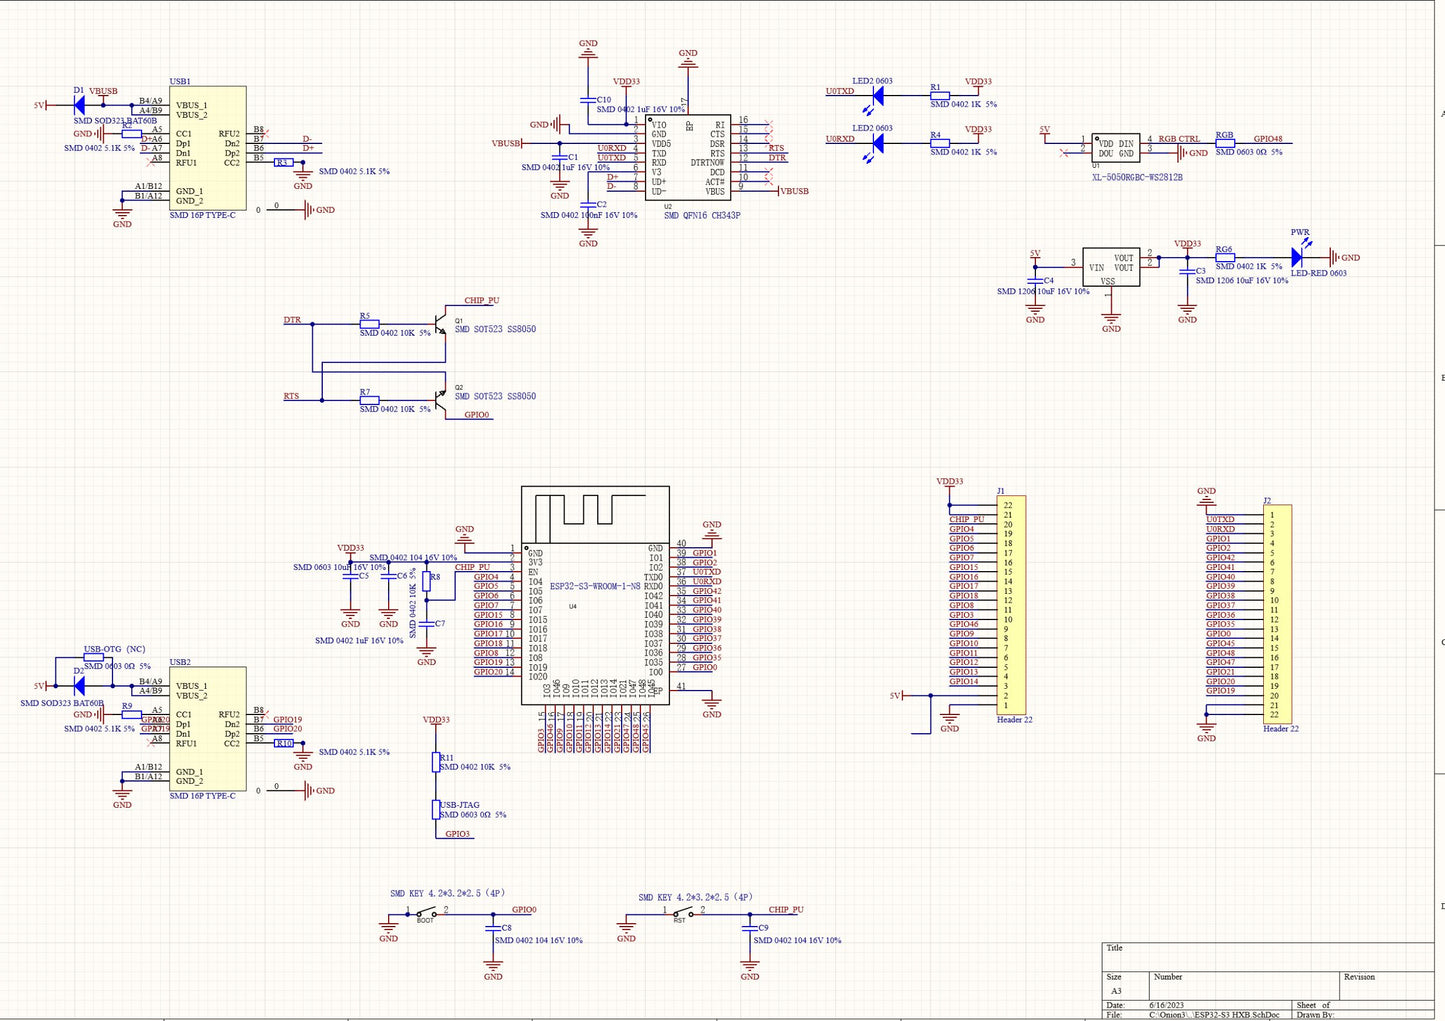Click the Date 6/16/2023 in title block
1445x1021 pixels.
(x=1165, y=1007)
